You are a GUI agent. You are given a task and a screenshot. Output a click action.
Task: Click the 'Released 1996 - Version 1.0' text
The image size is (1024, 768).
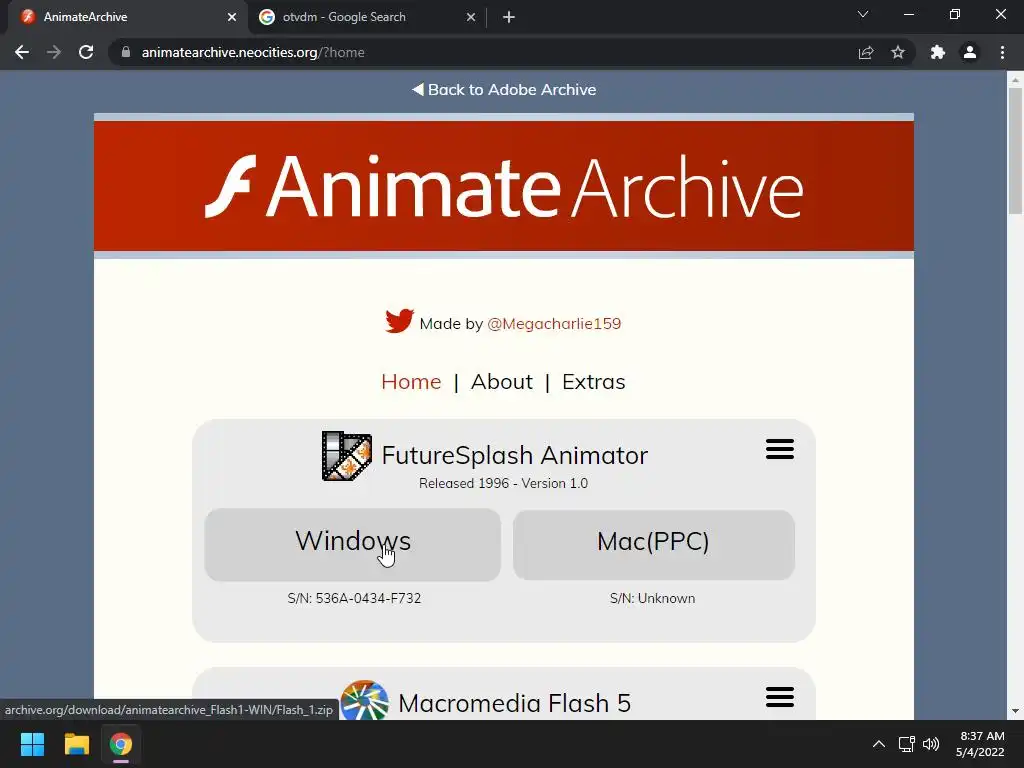(x=504, y=483)
